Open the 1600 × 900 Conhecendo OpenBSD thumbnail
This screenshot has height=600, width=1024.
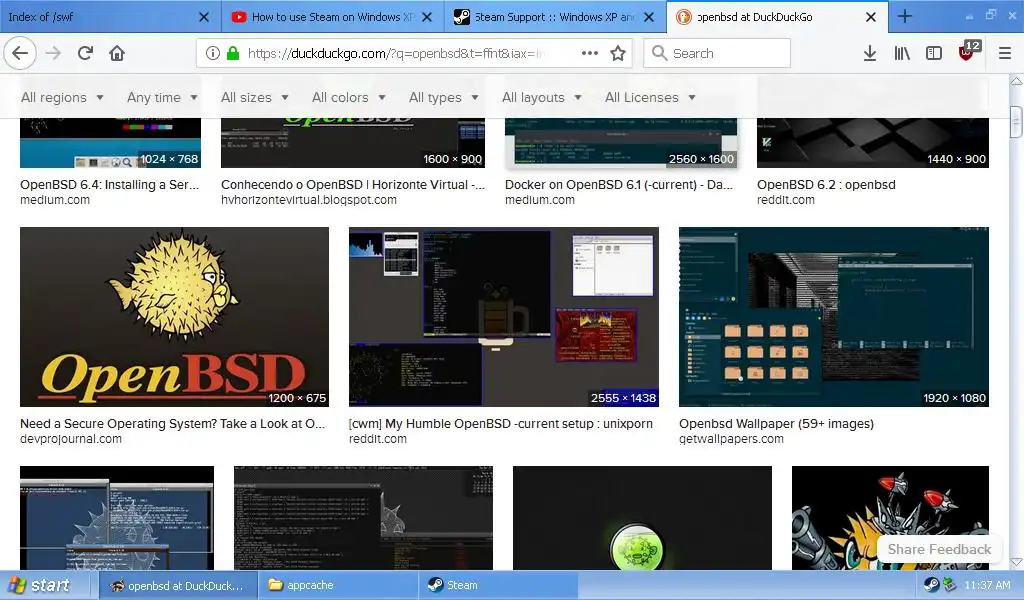point(353,143)
